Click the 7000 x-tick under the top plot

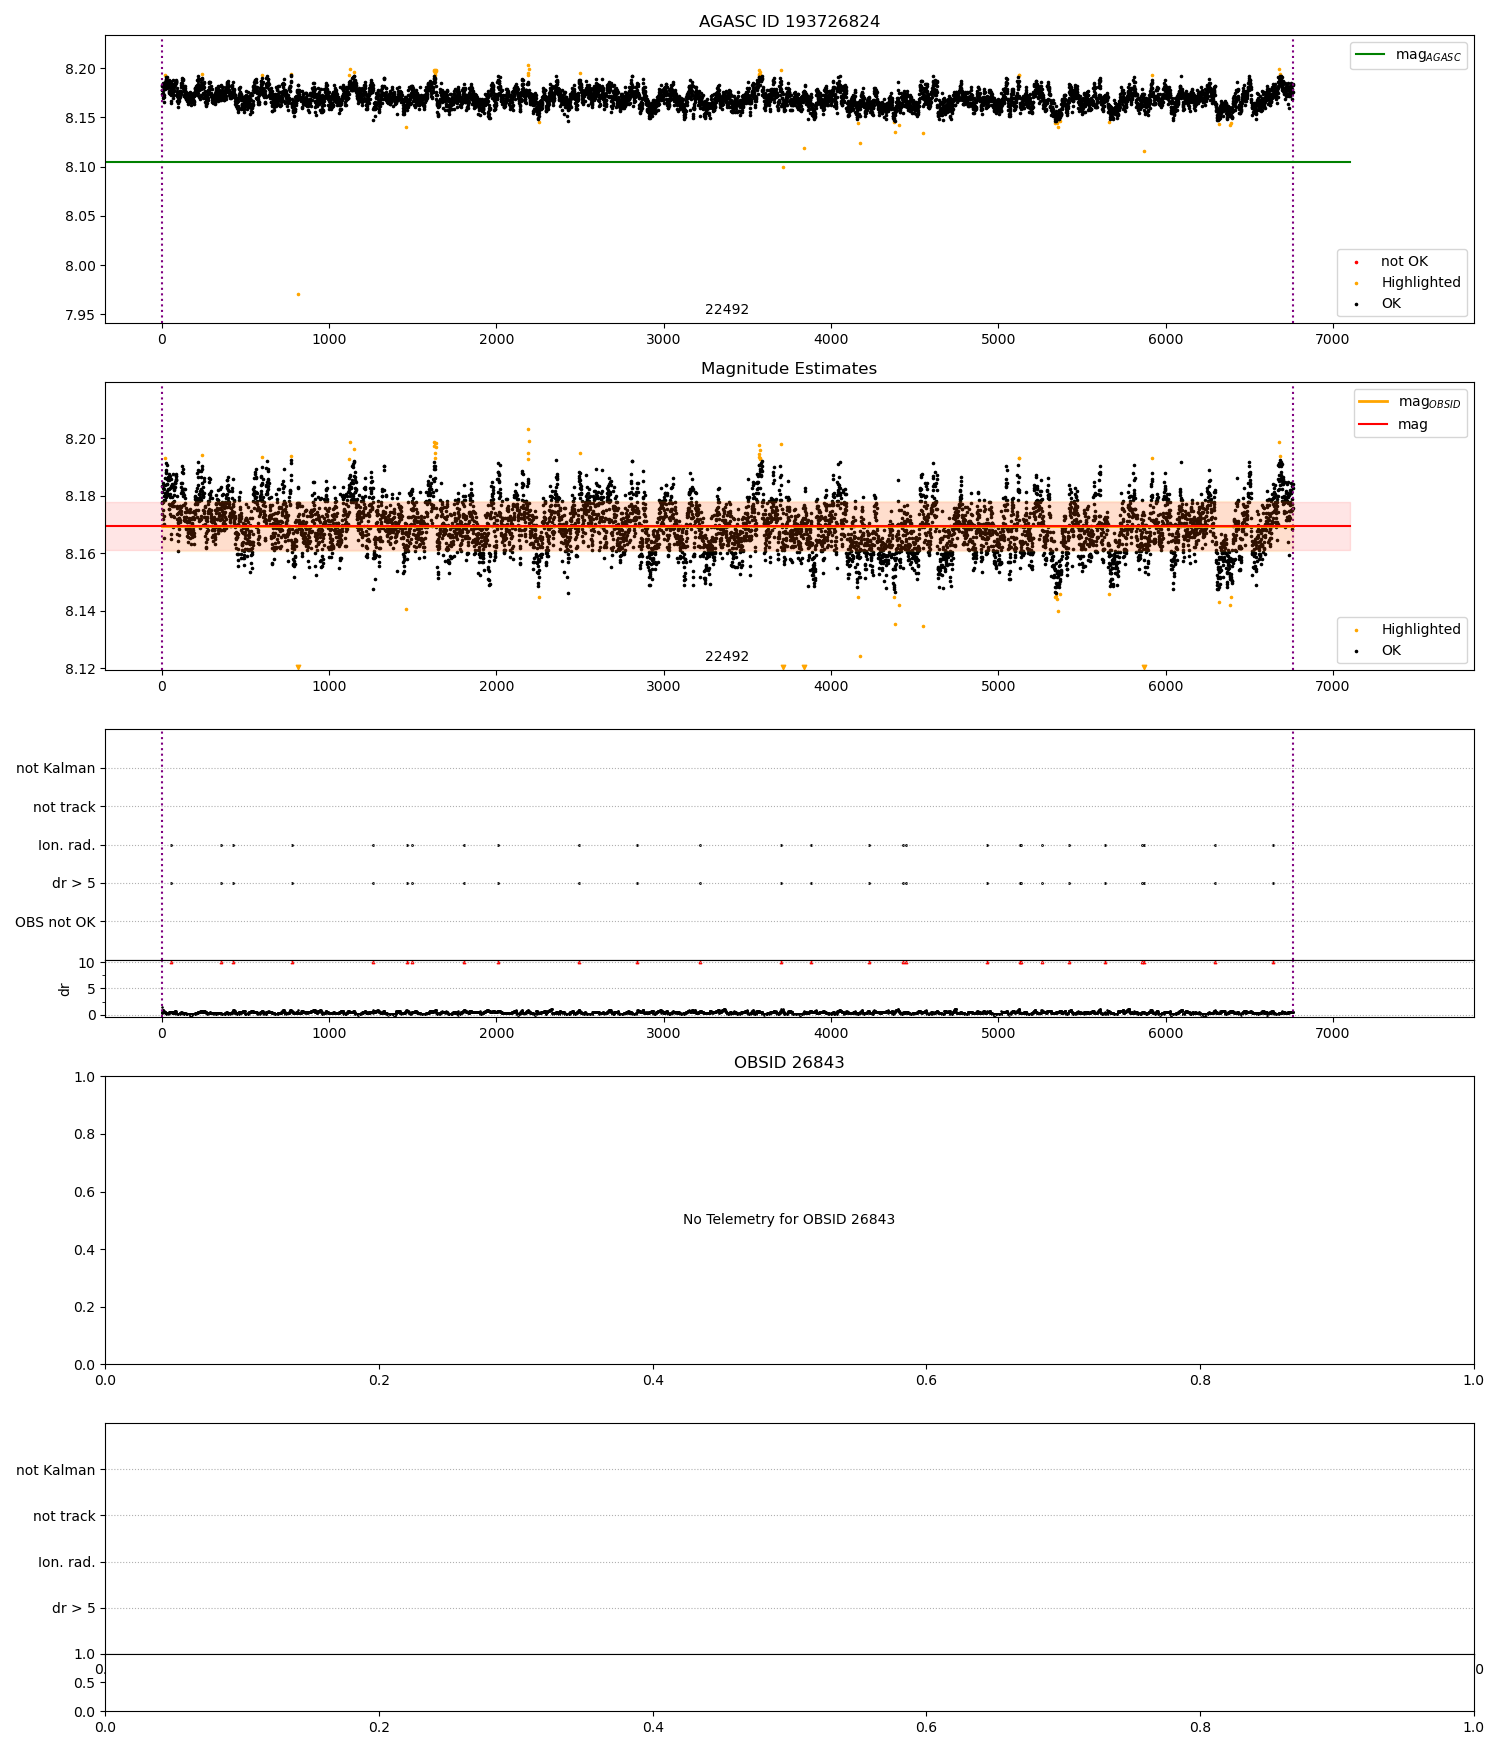[1333, 339]
